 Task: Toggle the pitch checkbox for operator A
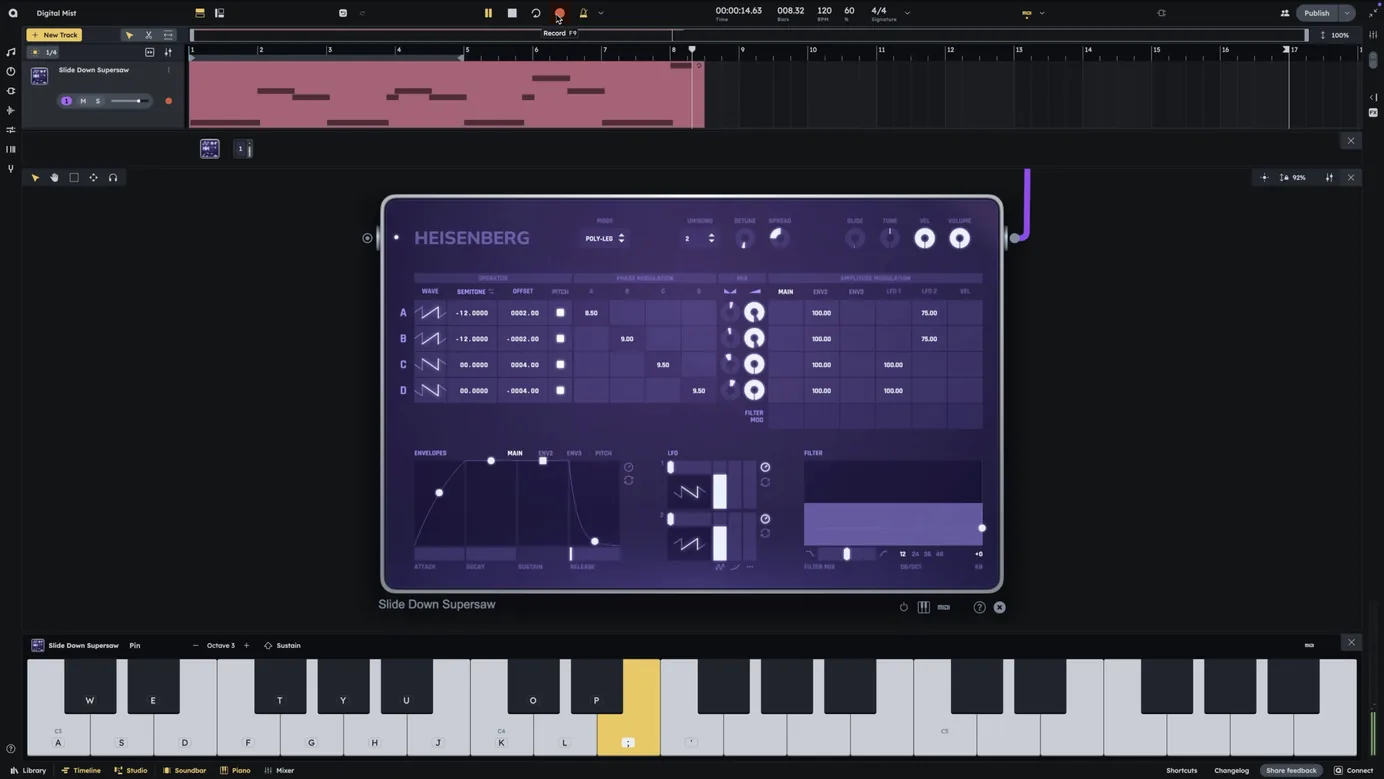[560, 313]
